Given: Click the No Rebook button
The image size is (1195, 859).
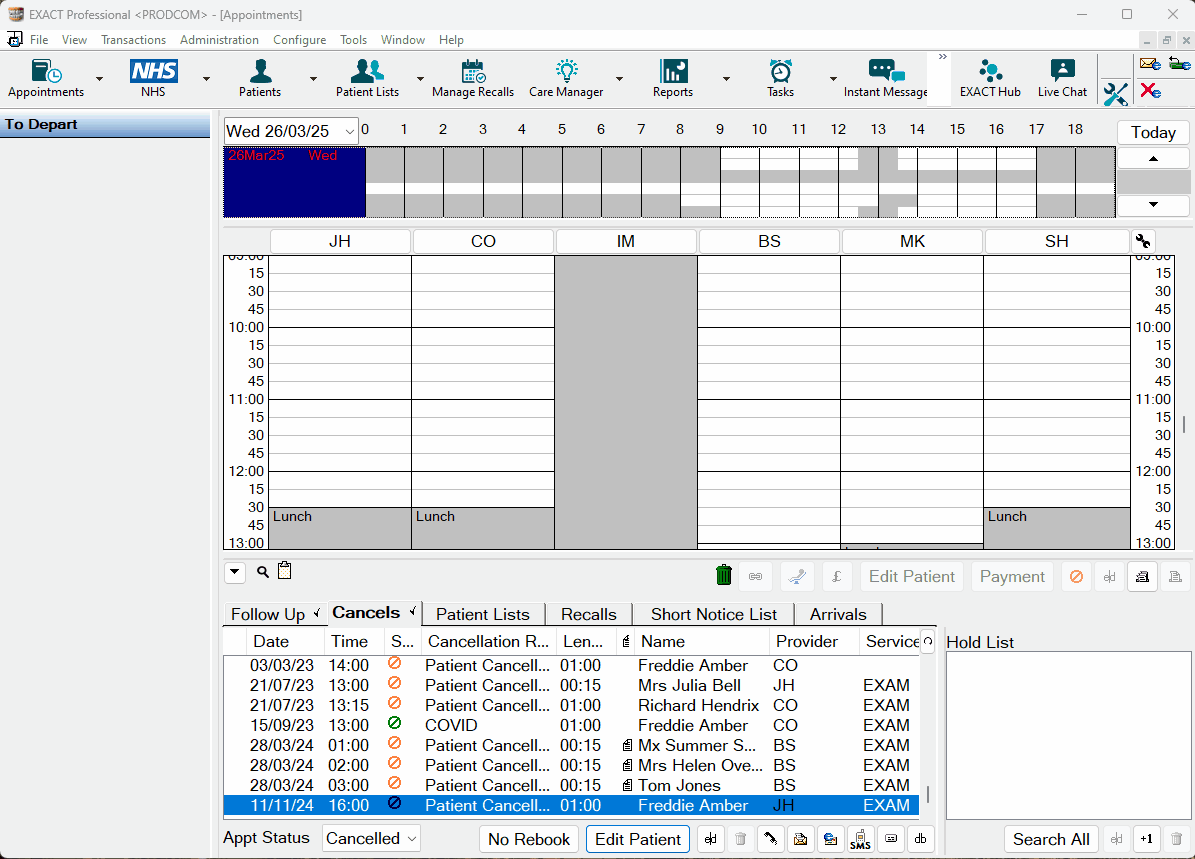Looking at the screenshot, I should 529,839.
